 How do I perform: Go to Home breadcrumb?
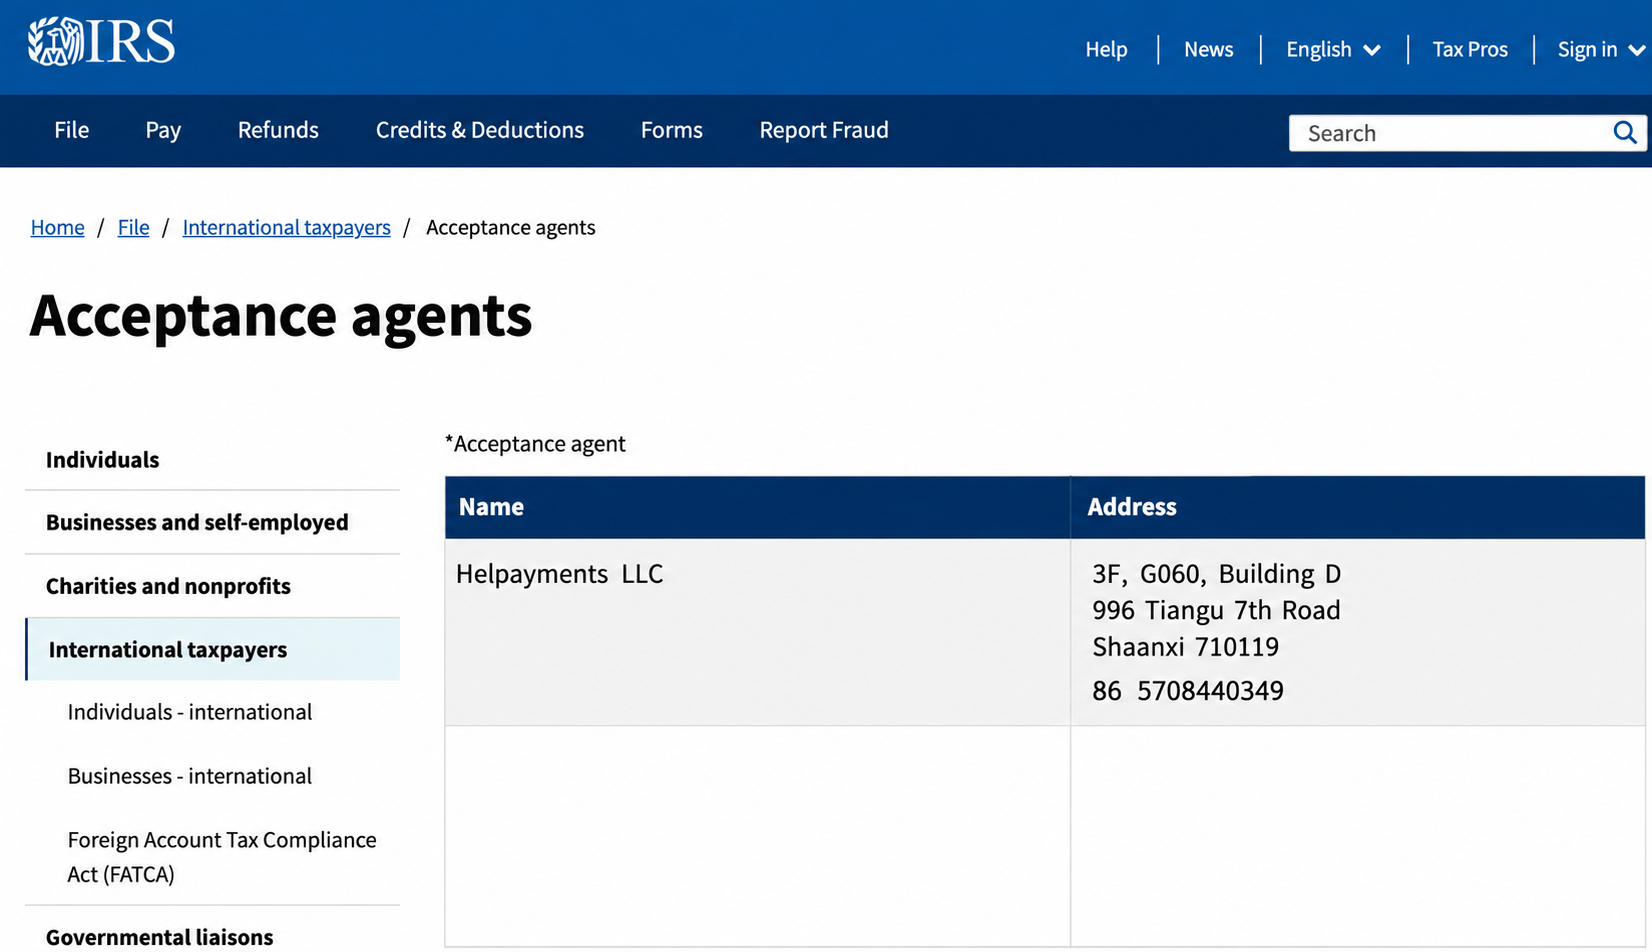pos(57,227)
